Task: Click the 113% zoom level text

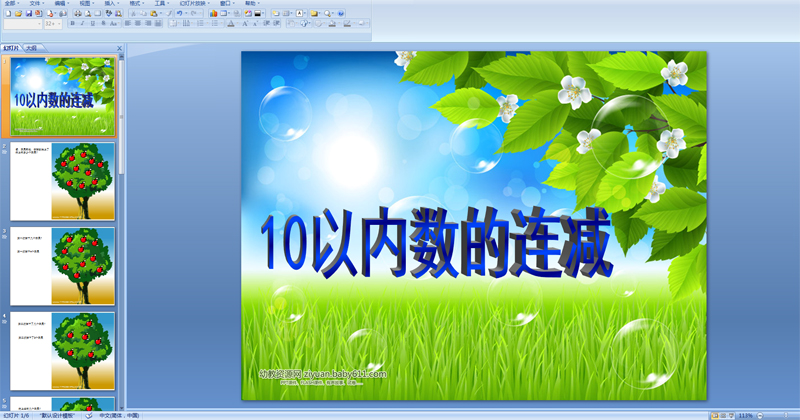Action: 745,415
